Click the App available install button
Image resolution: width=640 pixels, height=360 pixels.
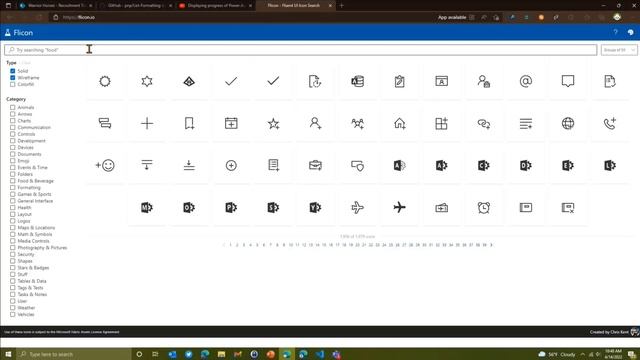pyautogui.click(x=456, y=17)
